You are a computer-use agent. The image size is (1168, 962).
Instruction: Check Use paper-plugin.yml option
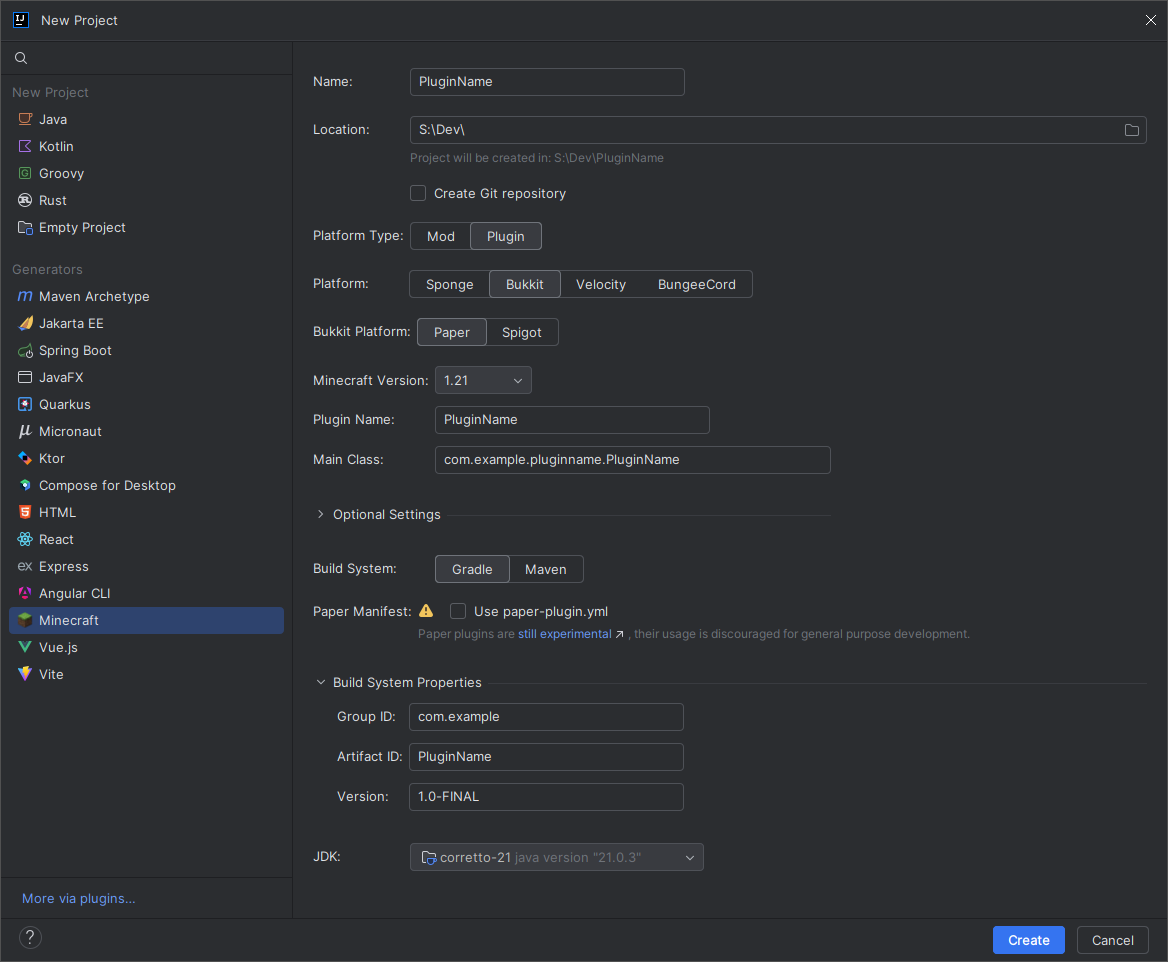click(x=458, y=611)
